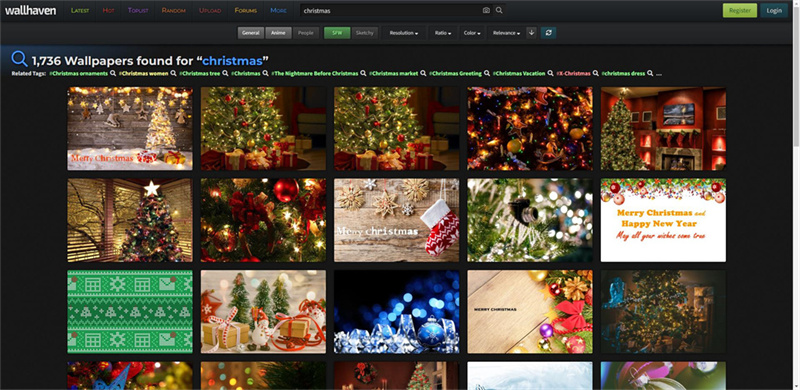Open the Hot wallpapers page
The image size is (800, 390).
[x=108, y=10]
